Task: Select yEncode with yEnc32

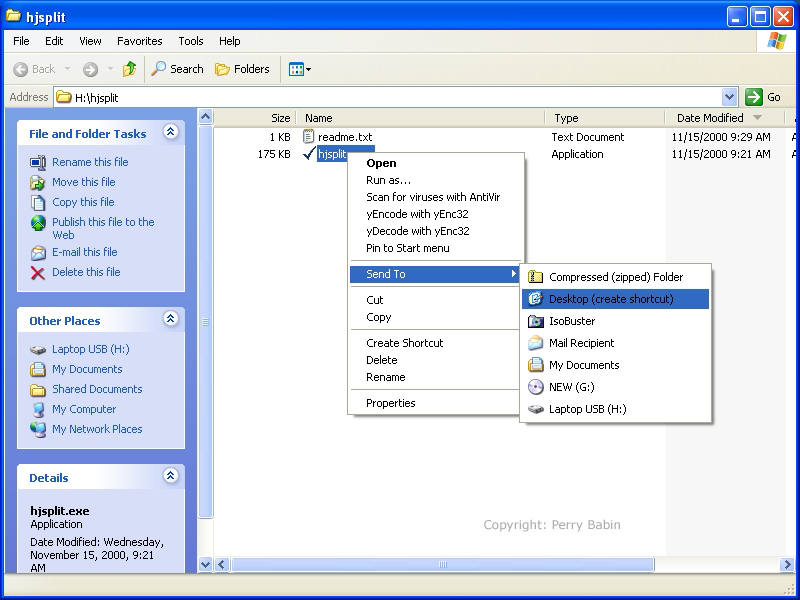Action: click(x=436, y=214)
